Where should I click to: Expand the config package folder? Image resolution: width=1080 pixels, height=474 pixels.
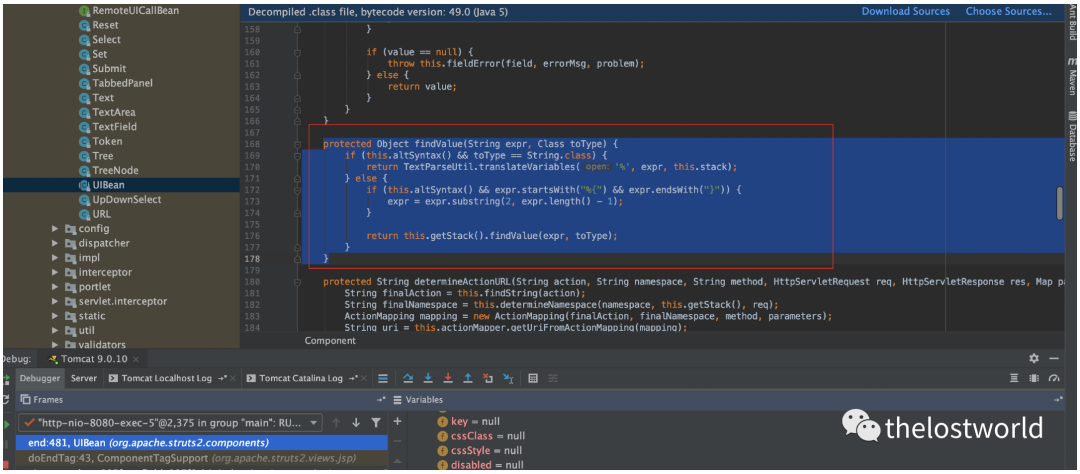pyautogui.click(x=56, y=228)
